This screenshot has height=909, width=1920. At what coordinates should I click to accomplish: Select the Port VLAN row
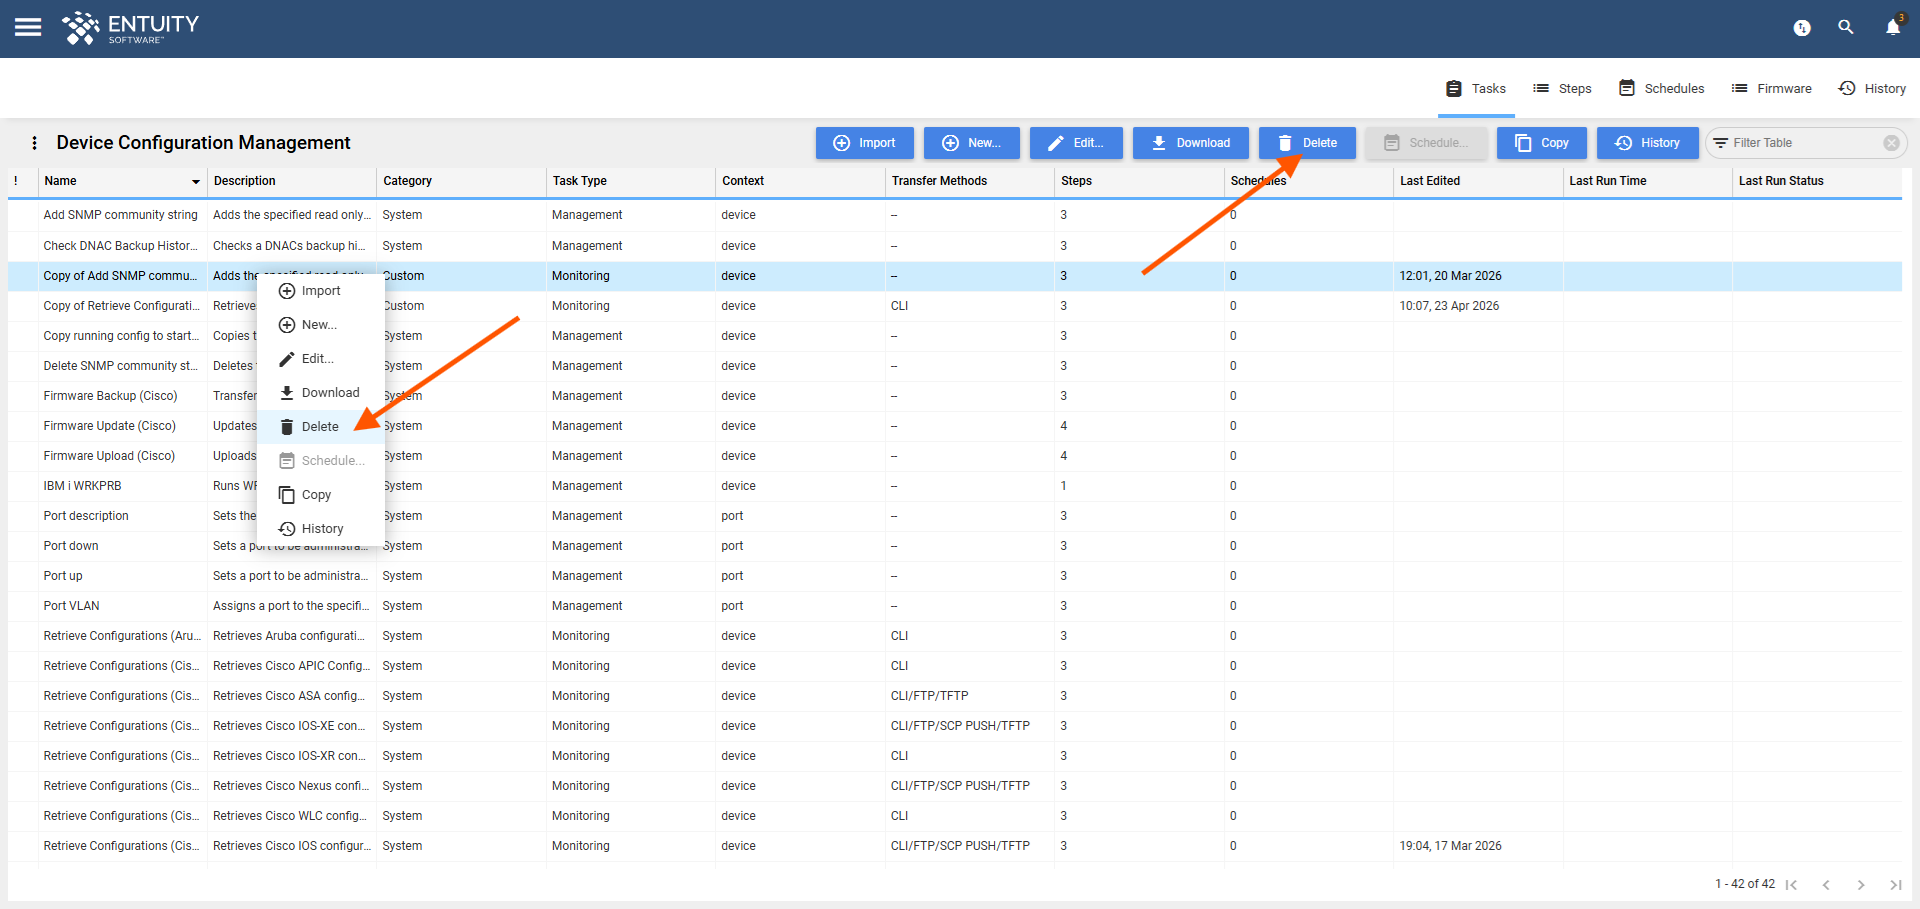955,606
